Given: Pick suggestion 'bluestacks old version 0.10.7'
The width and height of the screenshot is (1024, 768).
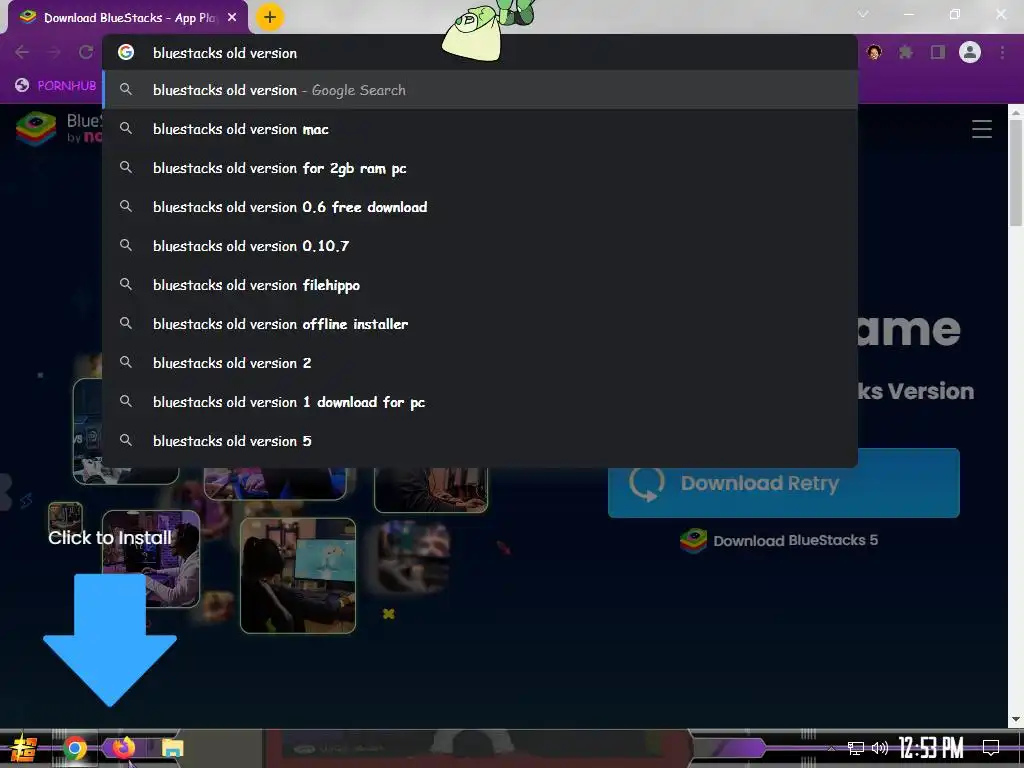Looking at the screenshot, I should point(480,246).
